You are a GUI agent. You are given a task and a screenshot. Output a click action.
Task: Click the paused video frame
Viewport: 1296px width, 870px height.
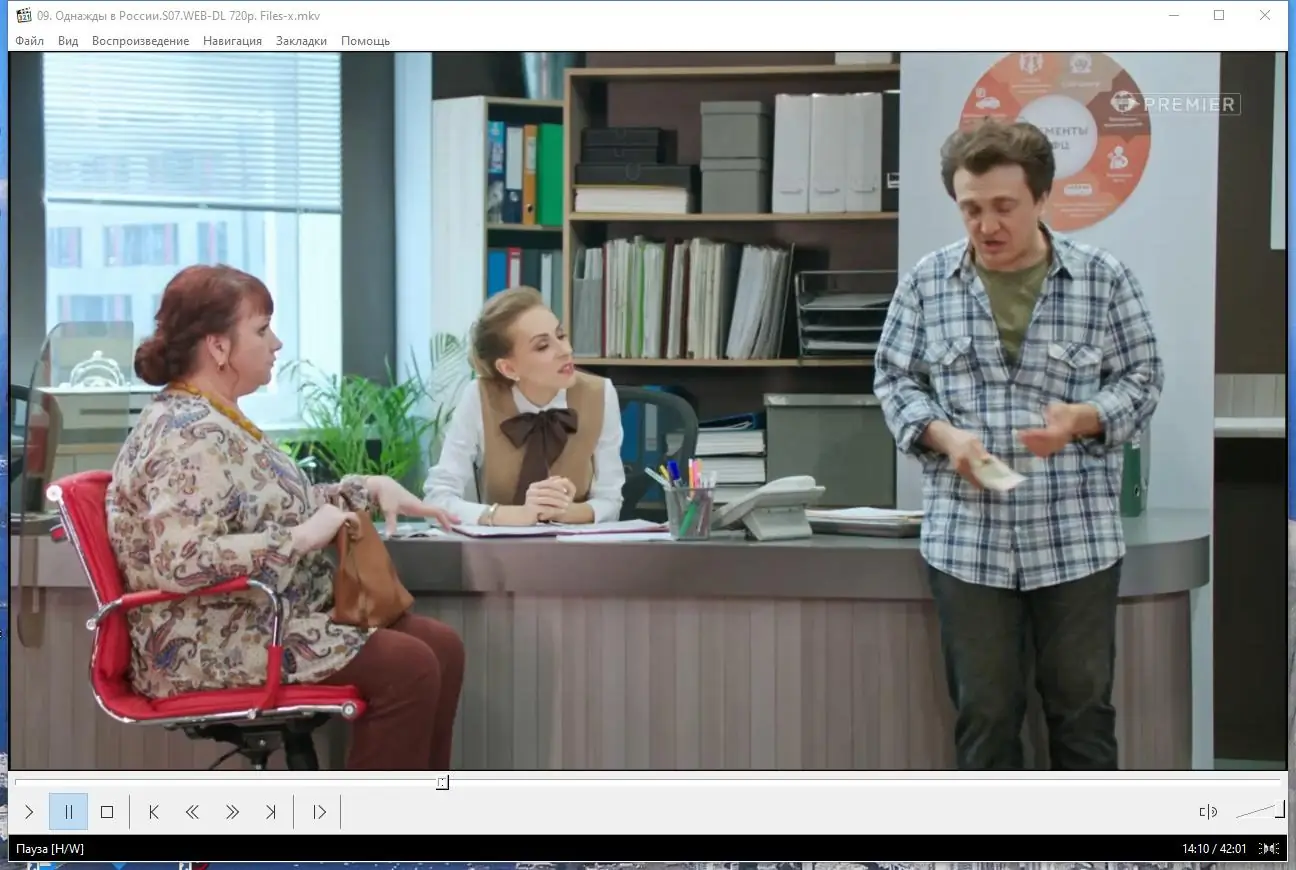tap(648, 411)
